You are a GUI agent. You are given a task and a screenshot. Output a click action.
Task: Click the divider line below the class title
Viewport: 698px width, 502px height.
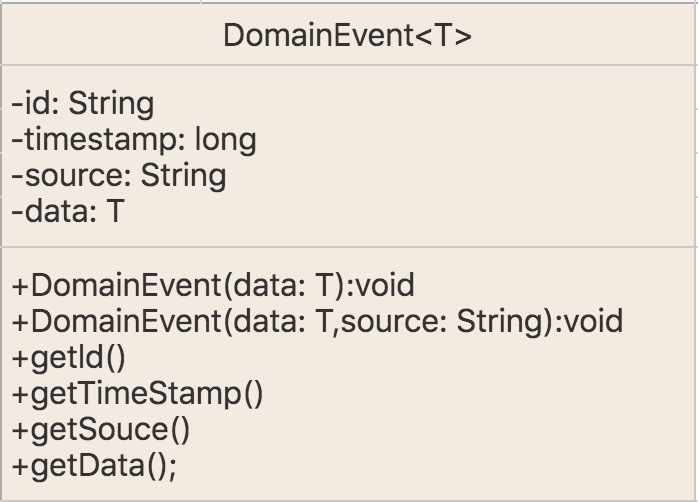pyautogui.click(x=349, y=65)
